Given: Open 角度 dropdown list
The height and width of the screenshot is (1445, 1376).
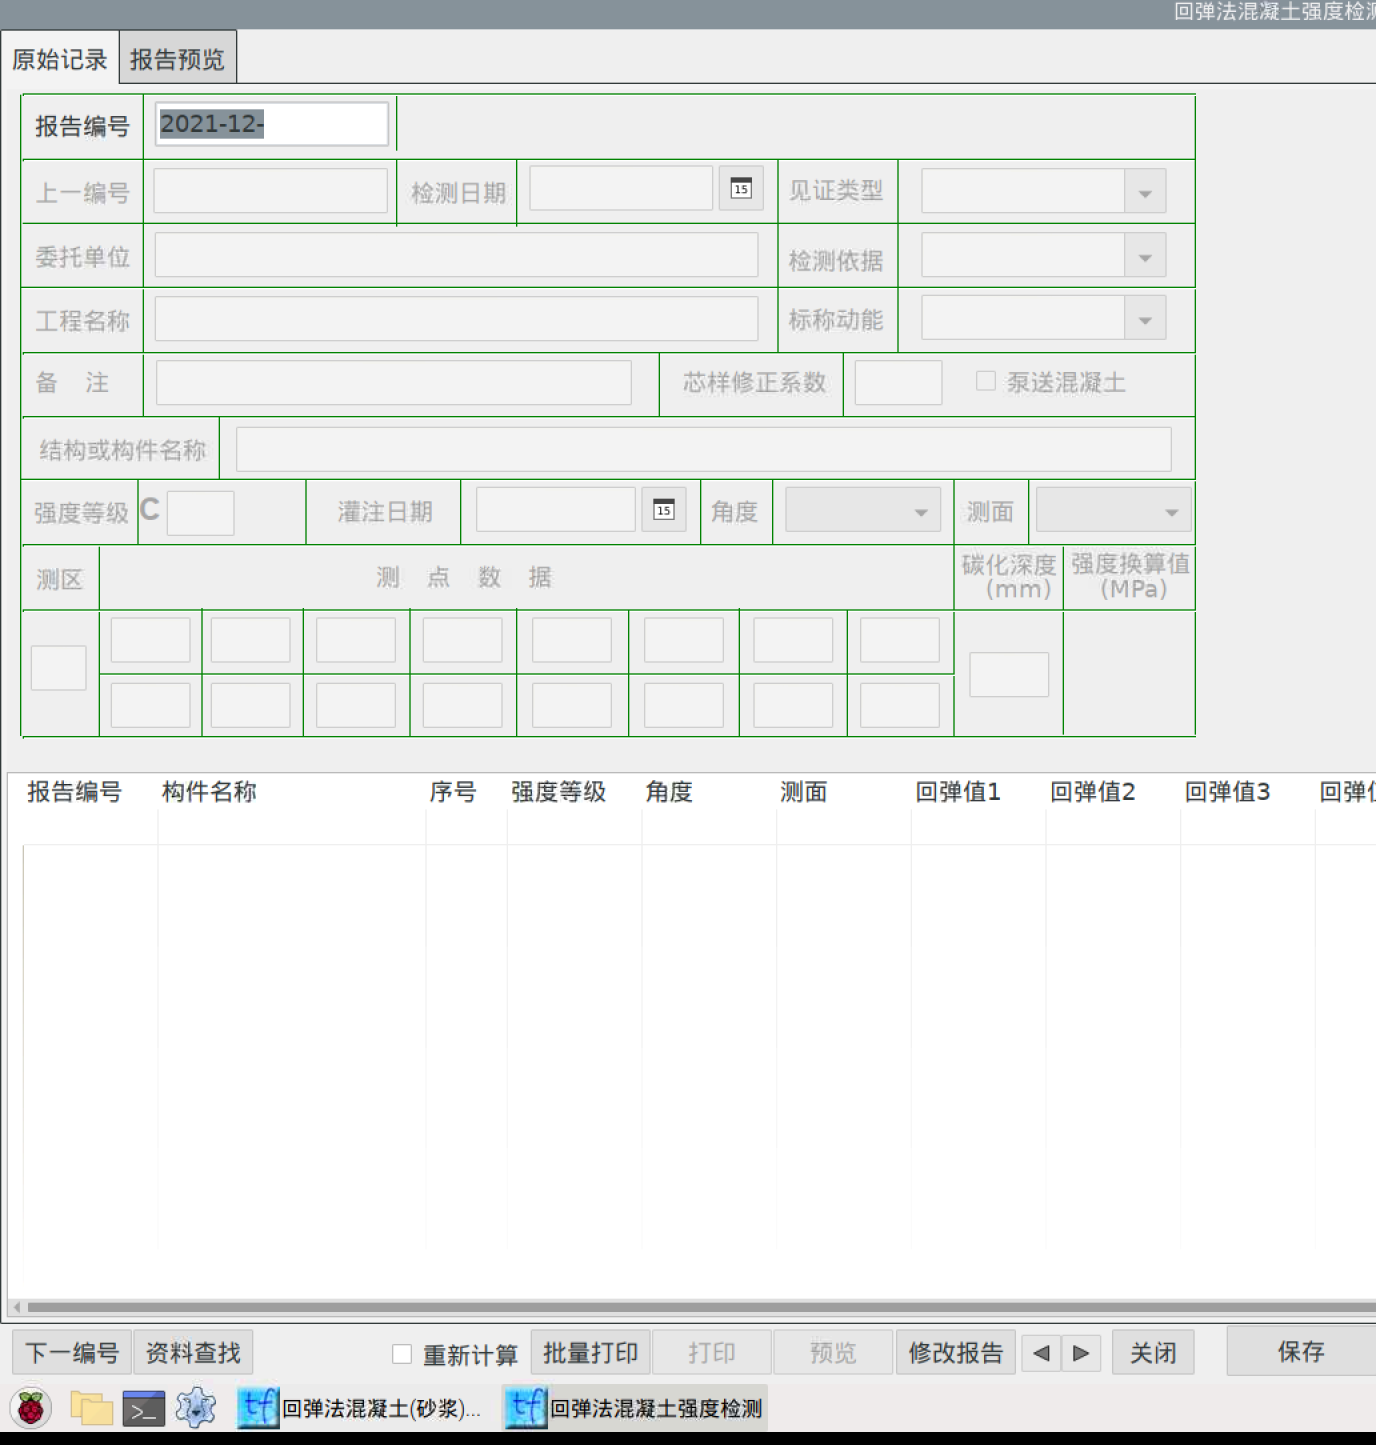Looking at the screenshot, I should [x=863, y=511].
